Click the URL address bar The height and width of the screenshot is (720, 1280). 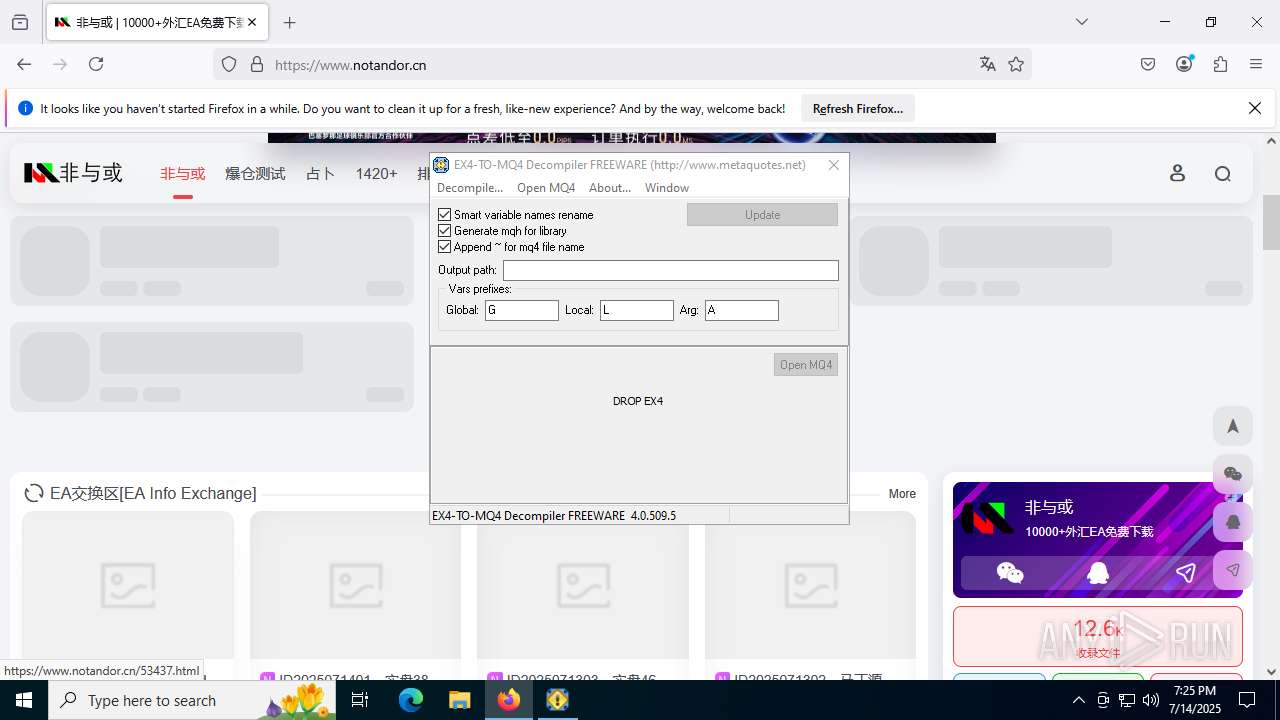point(620,64)
